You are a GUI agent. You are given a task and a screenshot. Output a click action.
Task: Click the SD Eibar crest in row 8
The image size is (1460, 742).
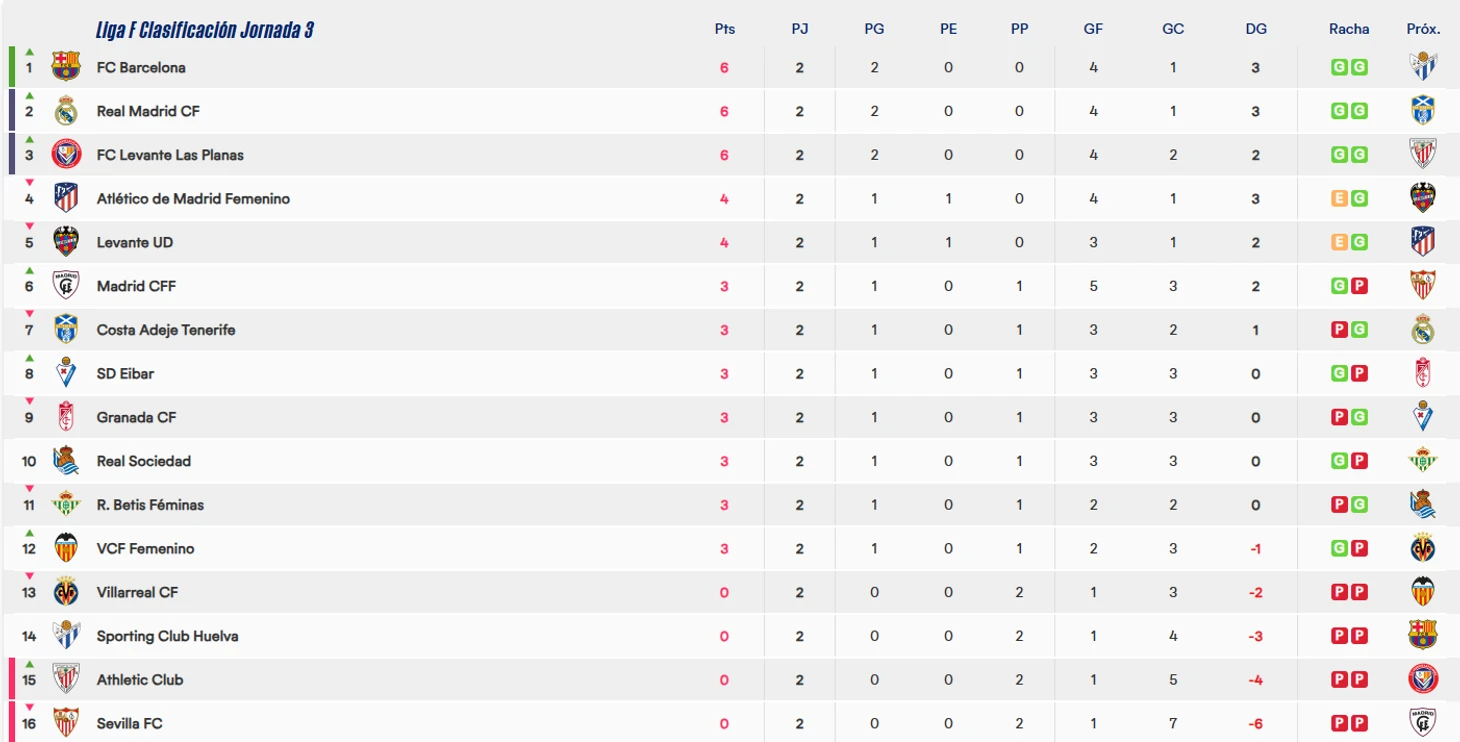point(66,373)
